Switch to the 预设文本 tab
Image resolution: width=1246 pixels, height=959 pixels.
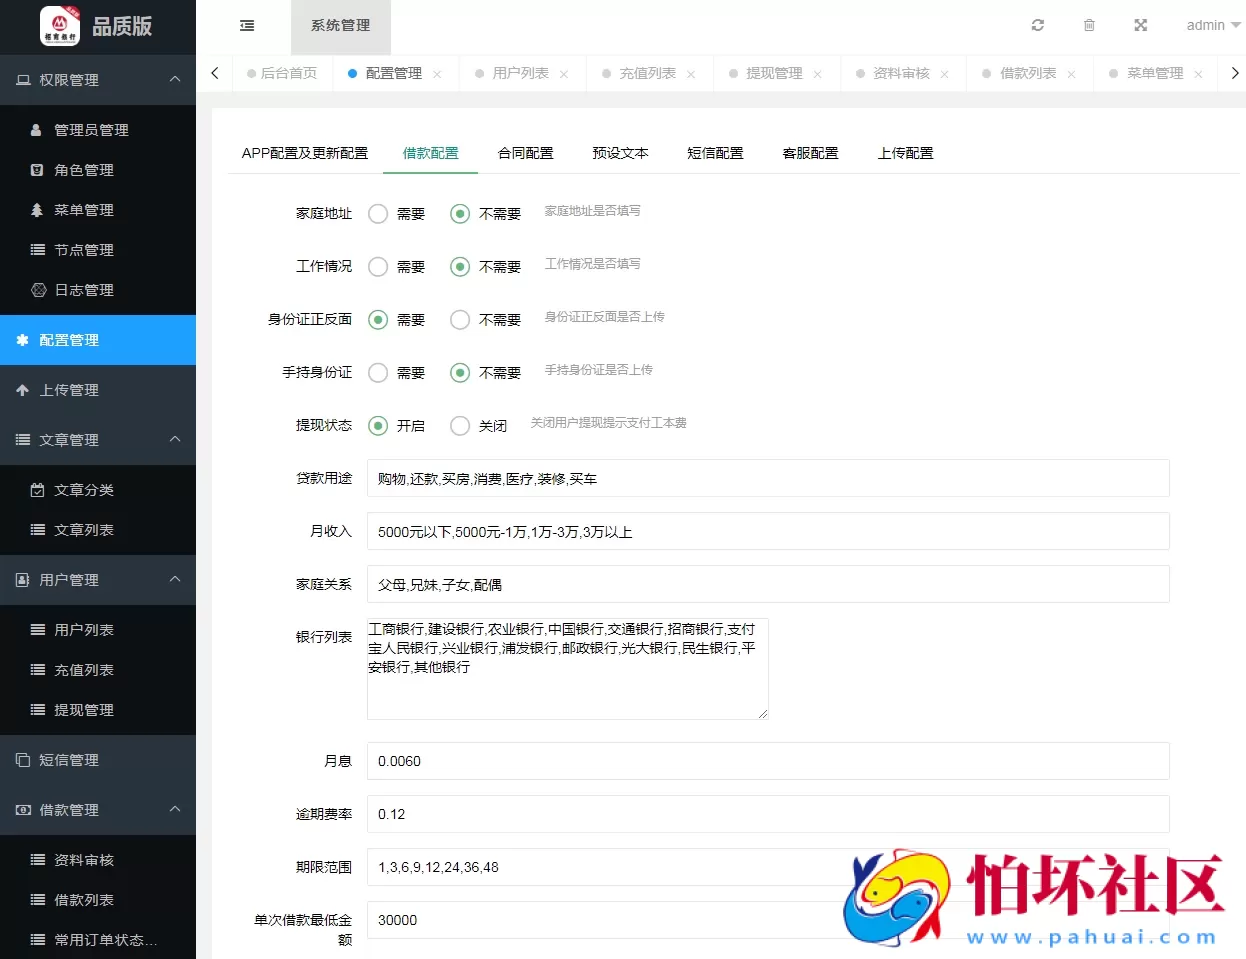coord(620,153)
